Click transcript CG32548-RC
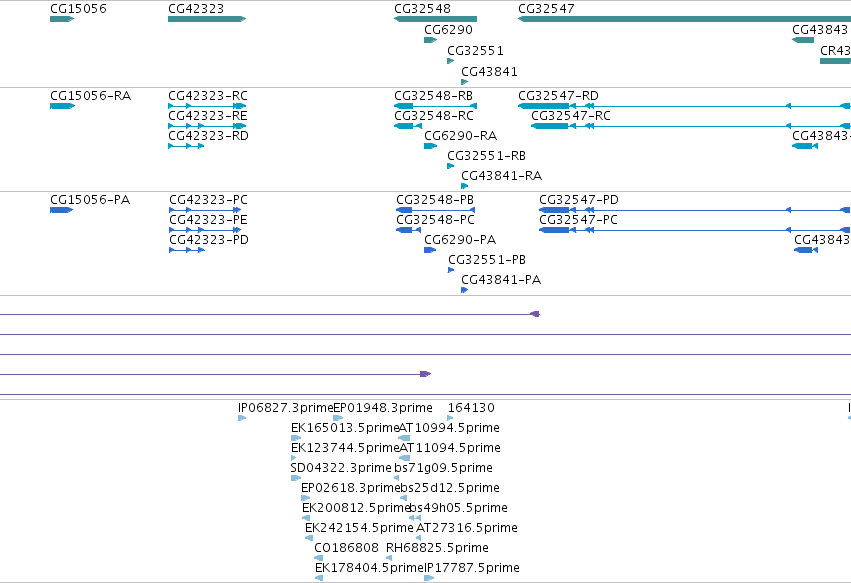This screenshot has width=851, height=583. 408,126
